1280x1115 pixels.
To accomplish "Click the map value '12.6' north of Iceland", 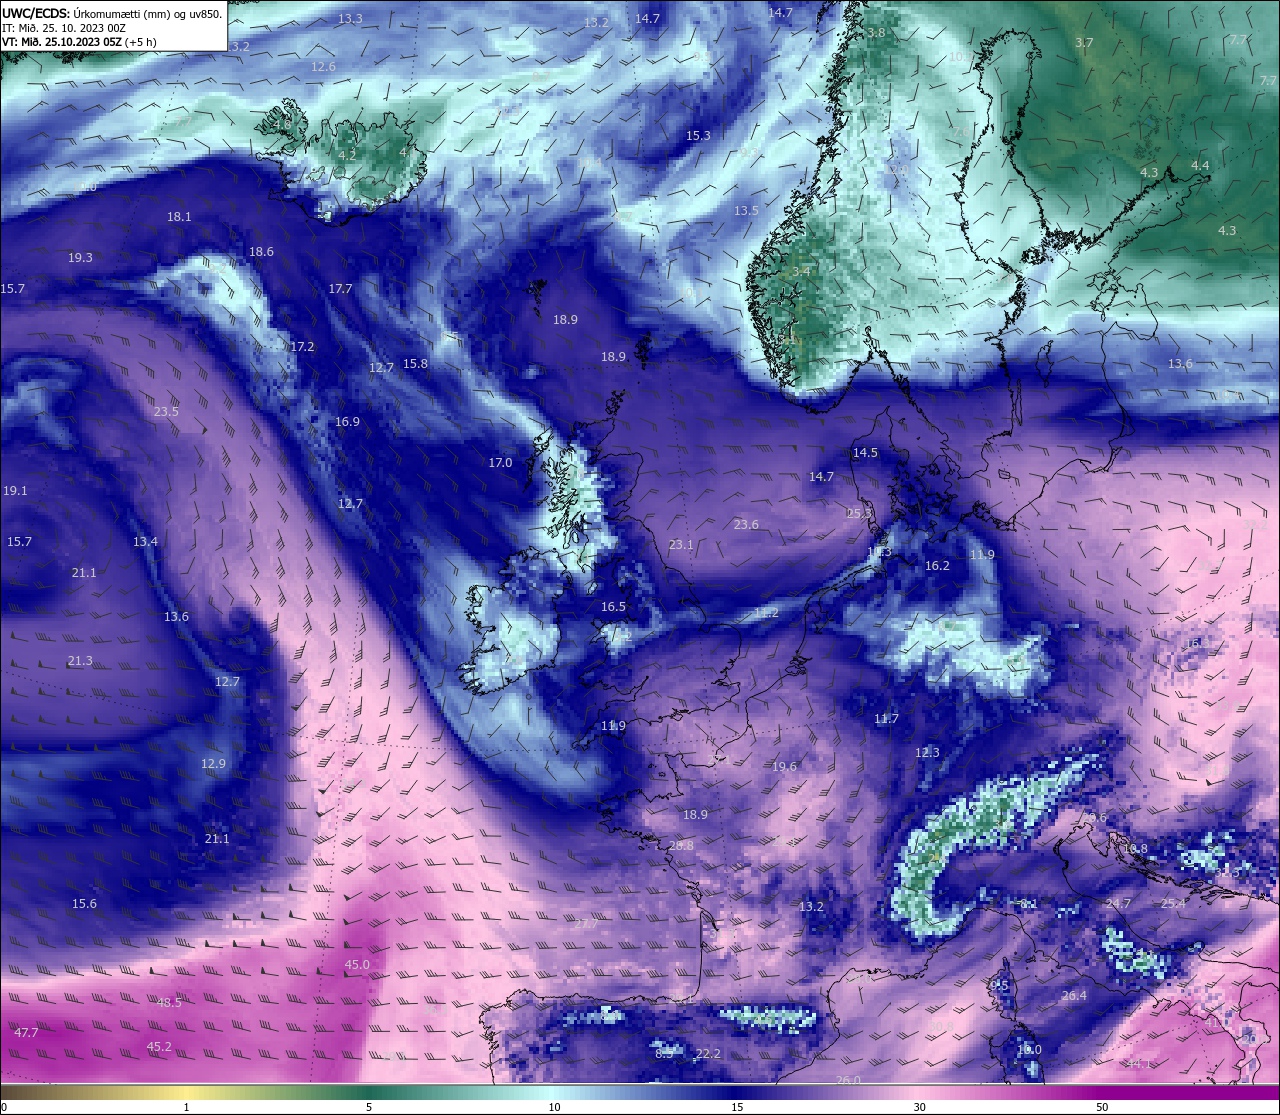I will [x=323, y=67].
